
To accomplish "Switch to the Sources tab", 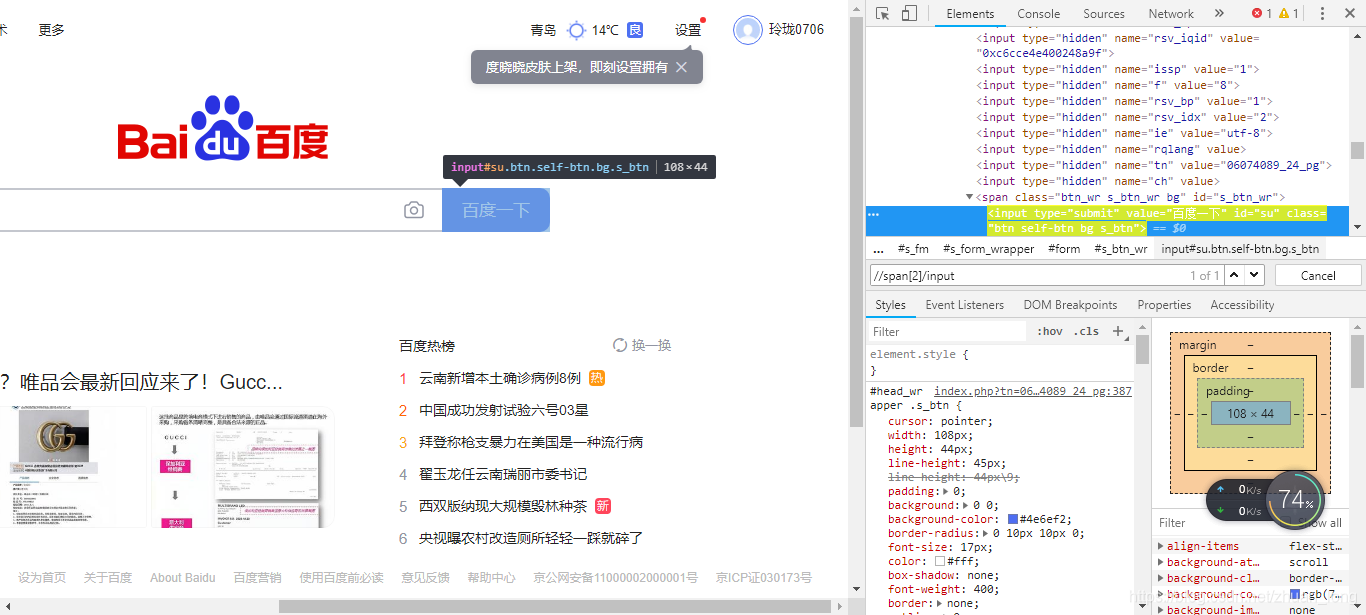I will [1104, 14].
